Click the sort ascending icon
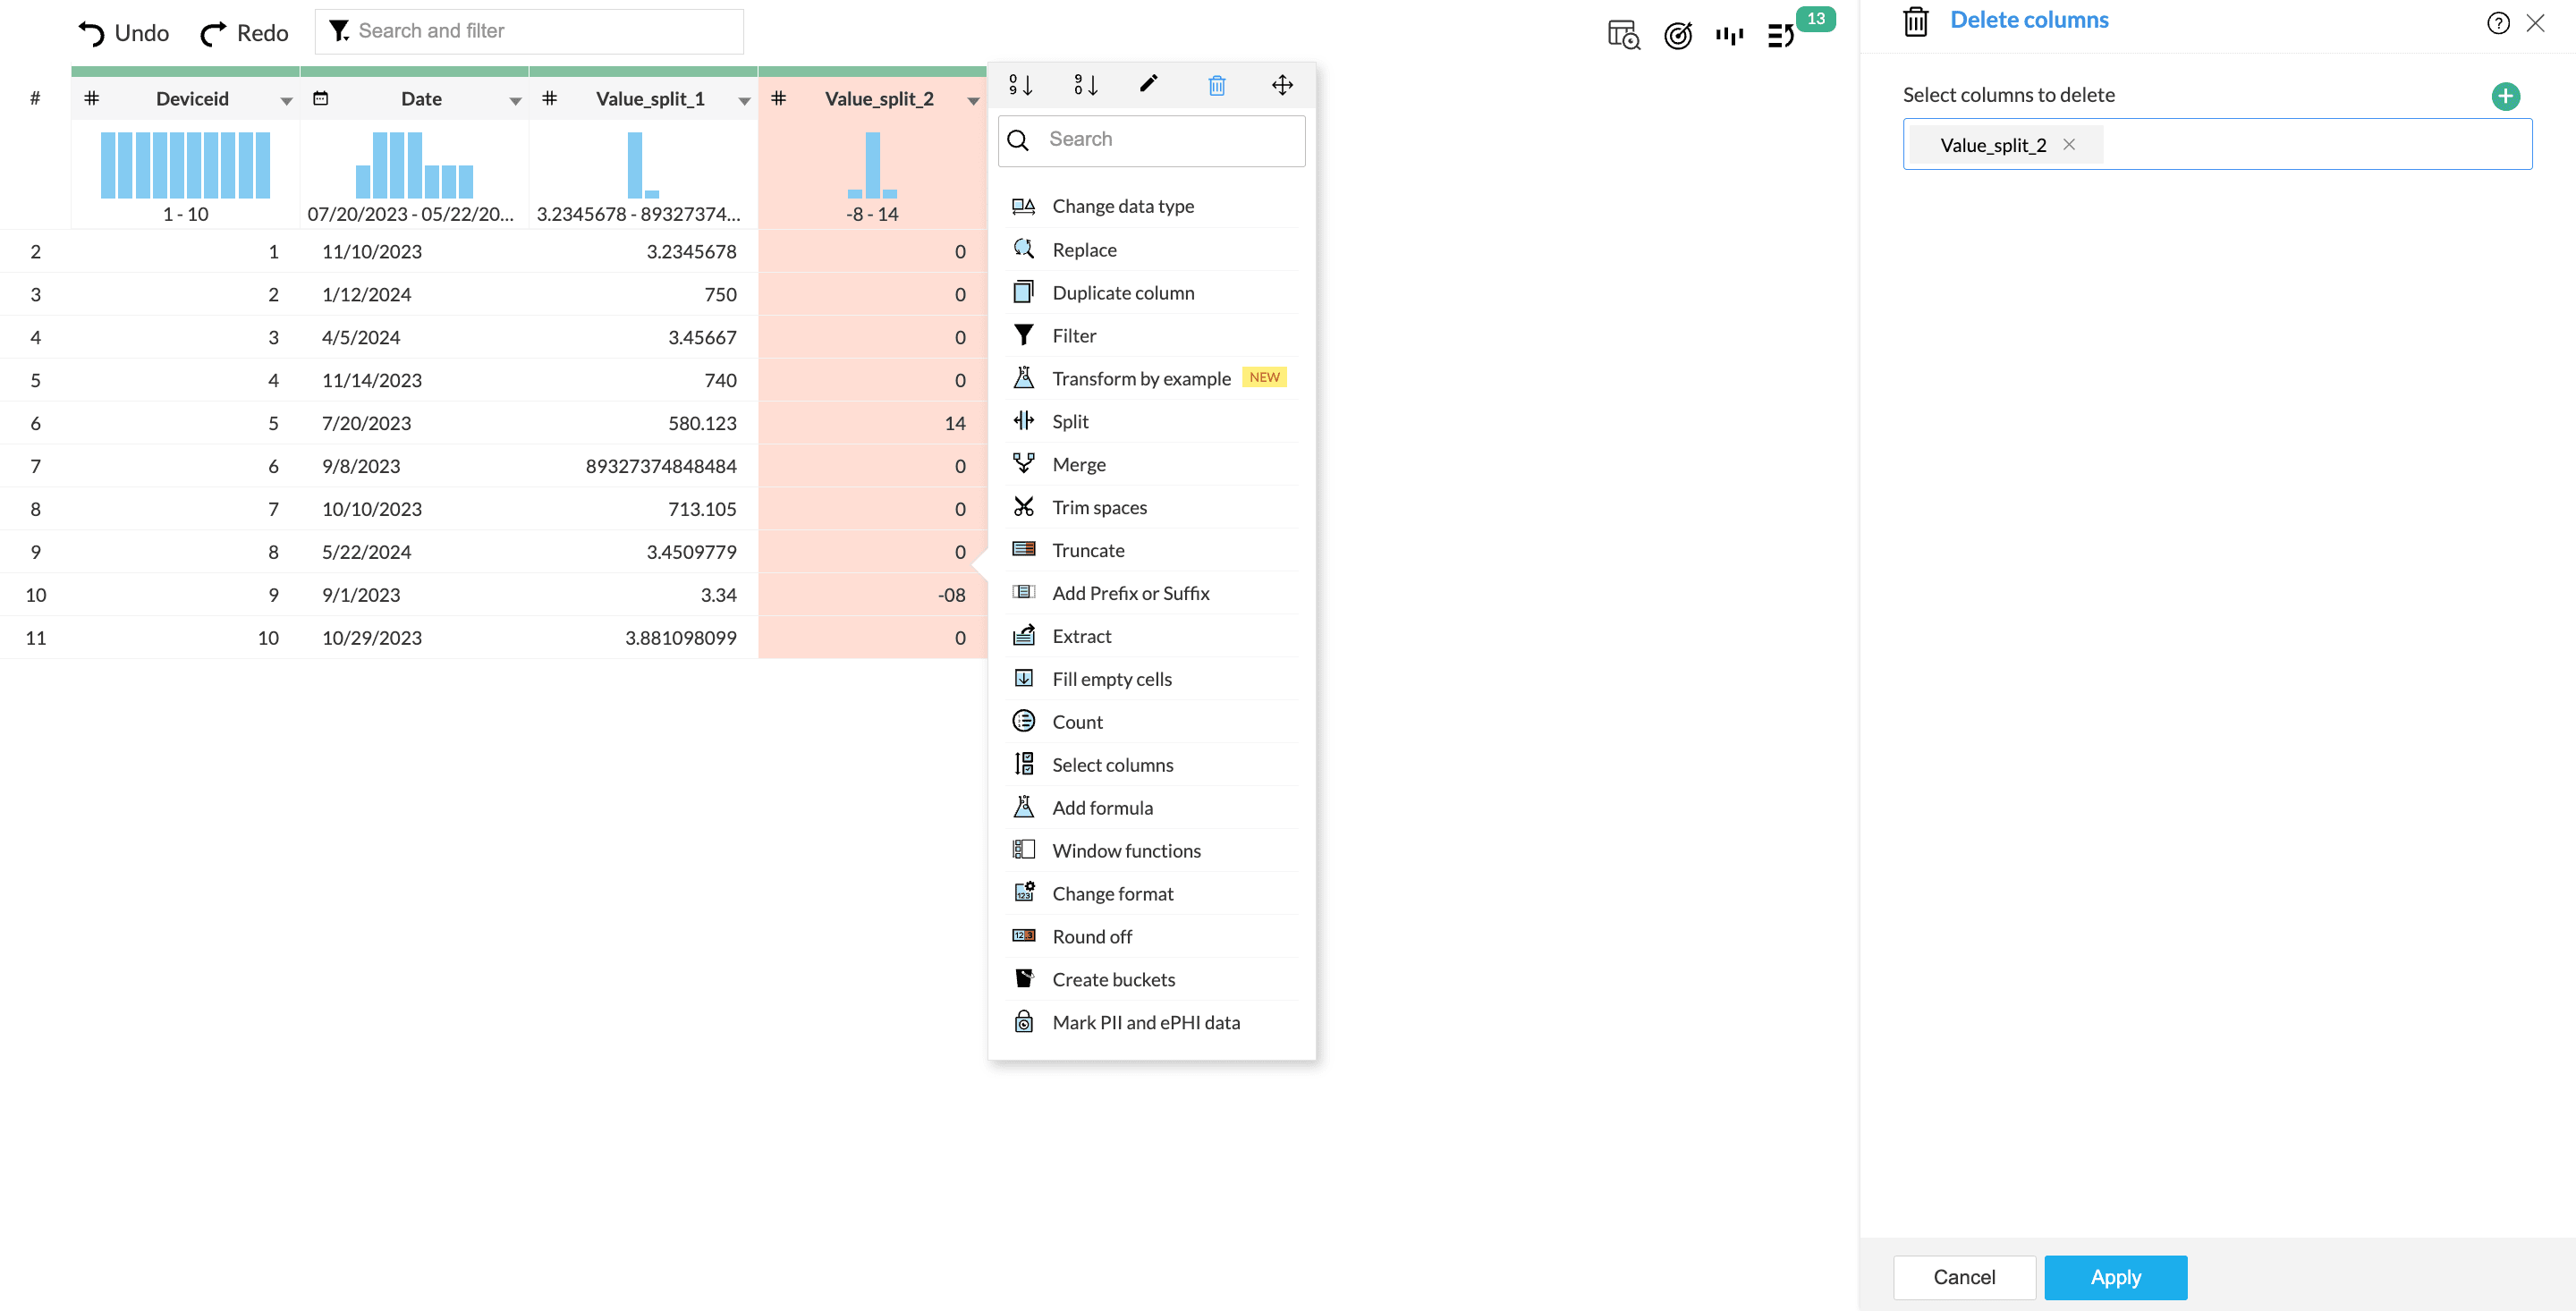The image size is (2576, 1311). 1020,85
